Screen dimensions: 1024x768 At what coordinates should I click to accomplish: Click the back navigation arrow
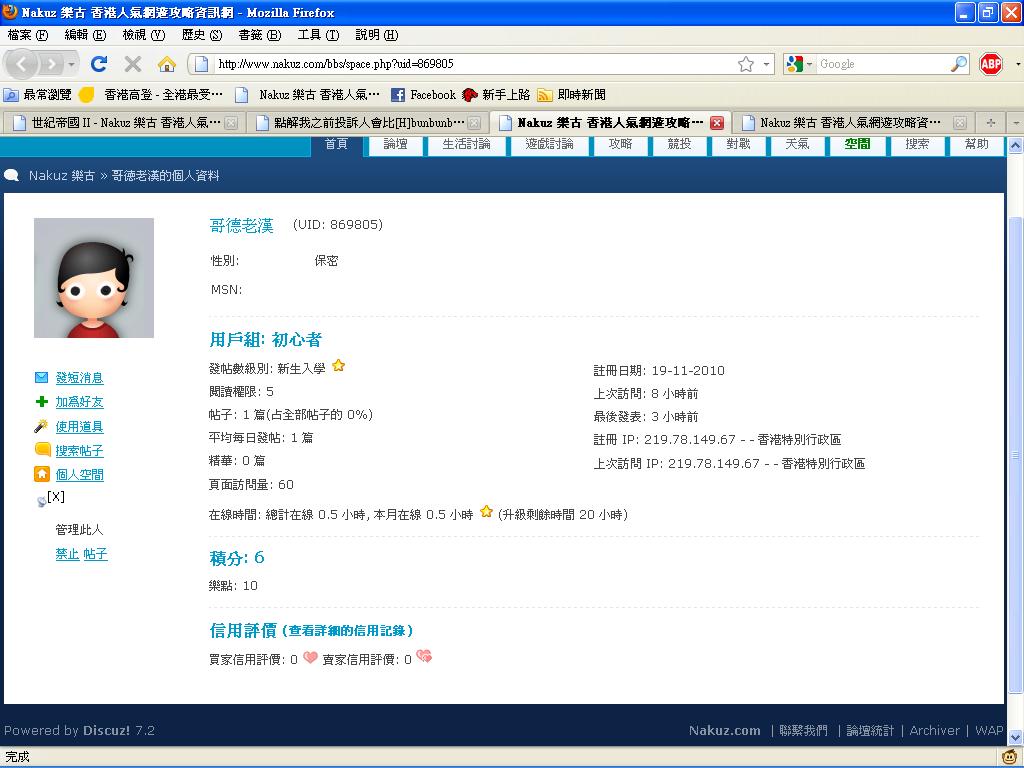click(x=22, y=64)
